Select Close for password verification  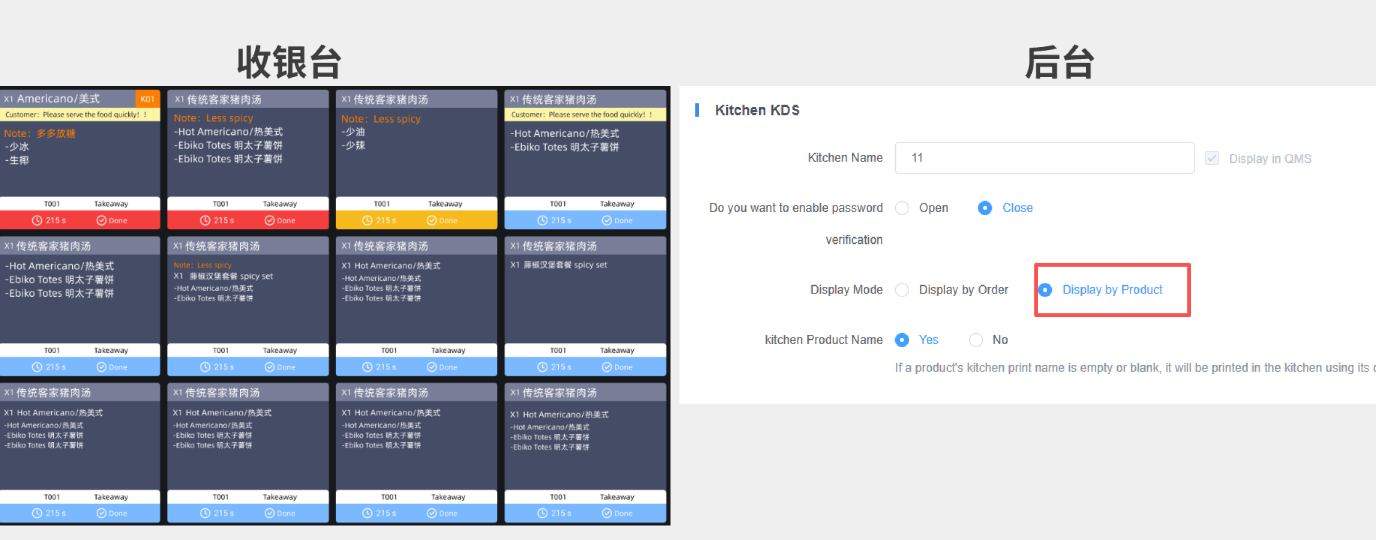click(985, 208)
